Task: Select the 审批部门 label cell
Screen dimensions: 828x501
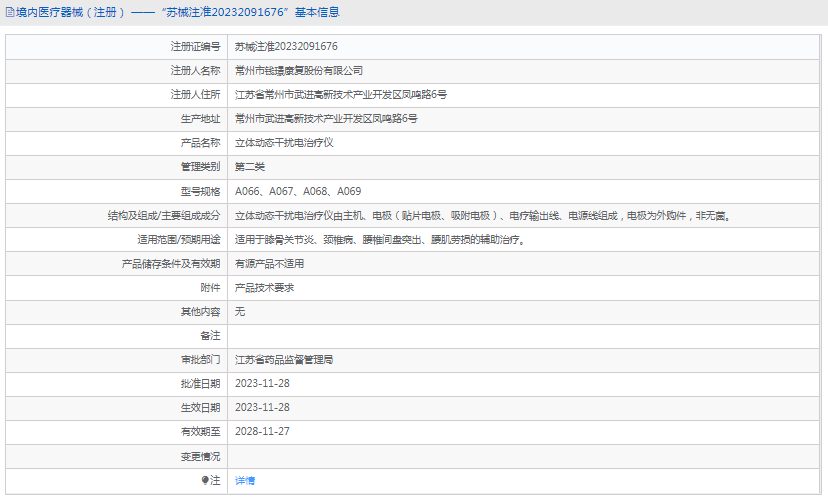Action: point(117,360)
